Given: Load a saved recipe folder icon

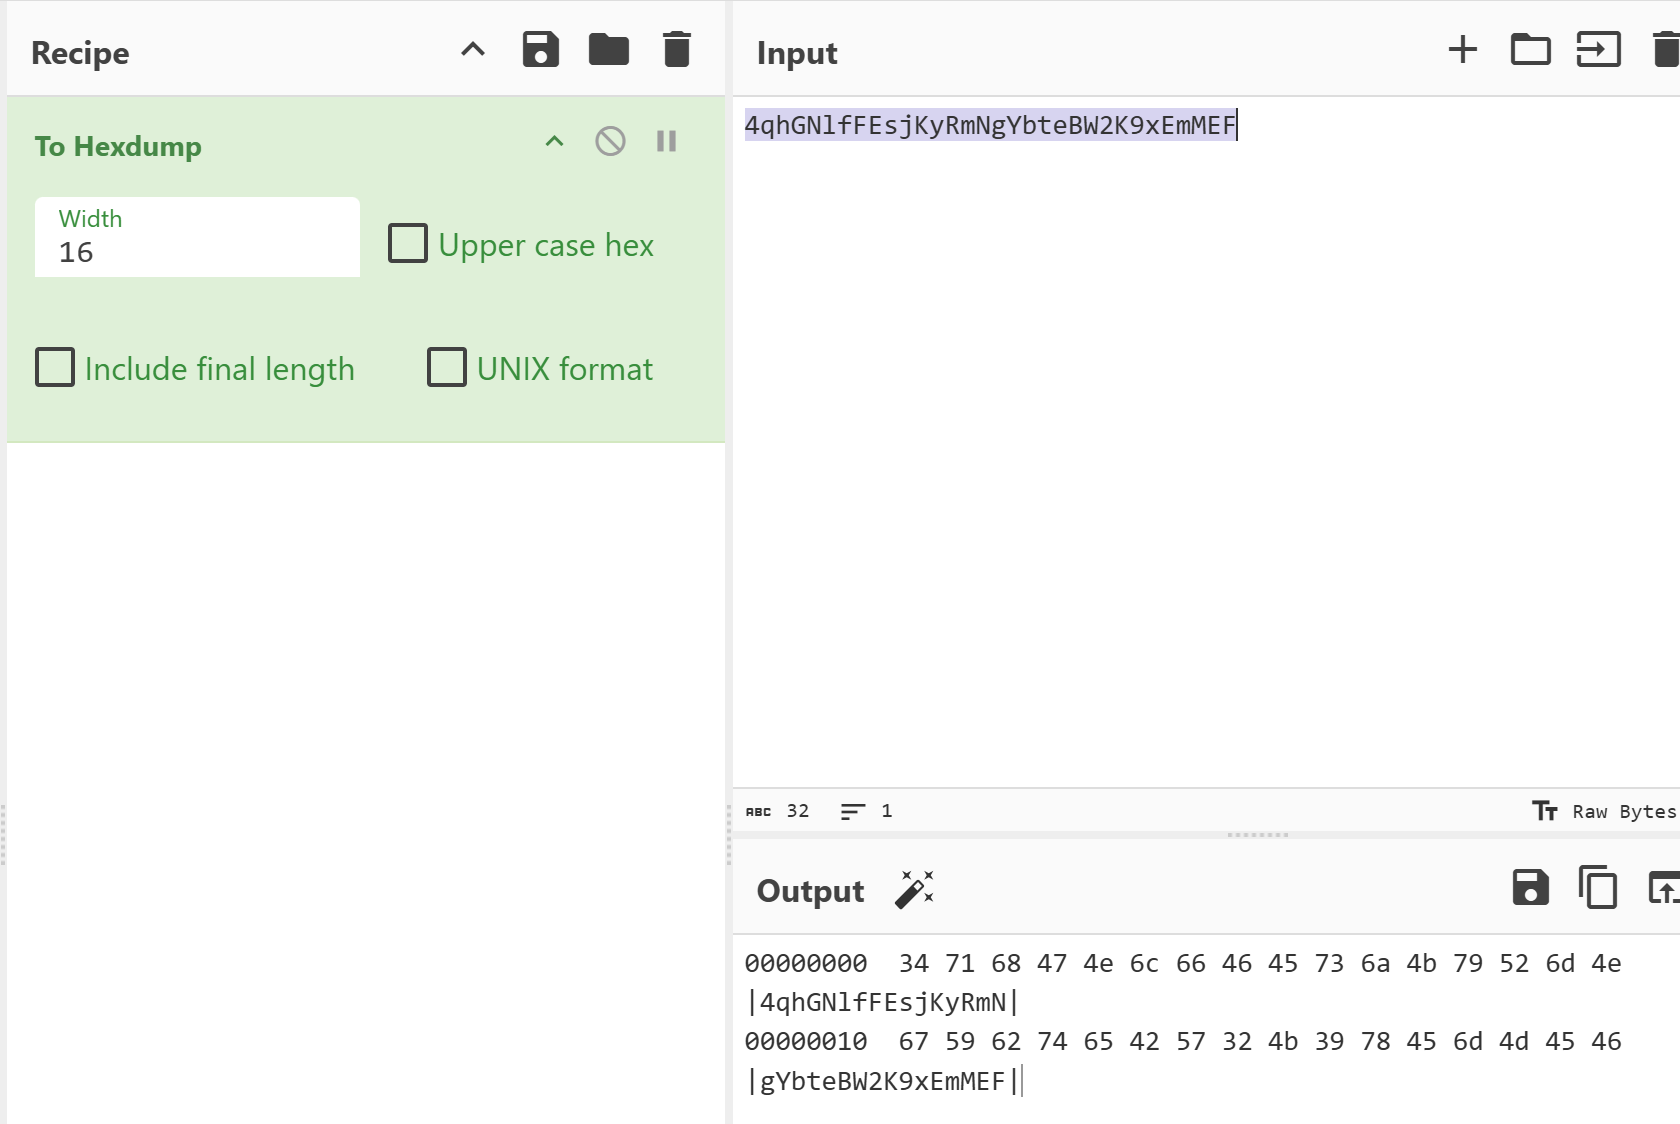Looking at the screenshot, I should [x=608, y=50].
